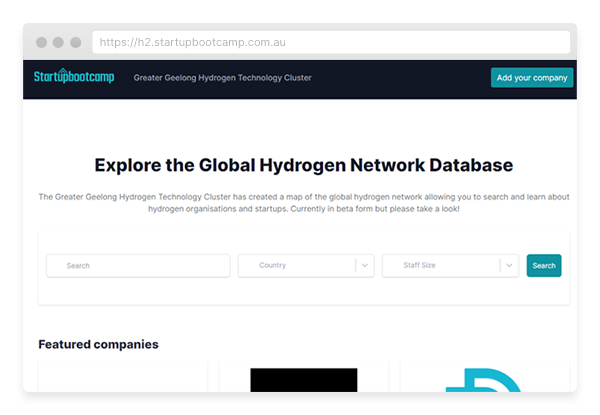The image size is (600, 415).
Task: Click the first gray browser window dot
Action: click(x=41, y=42)
